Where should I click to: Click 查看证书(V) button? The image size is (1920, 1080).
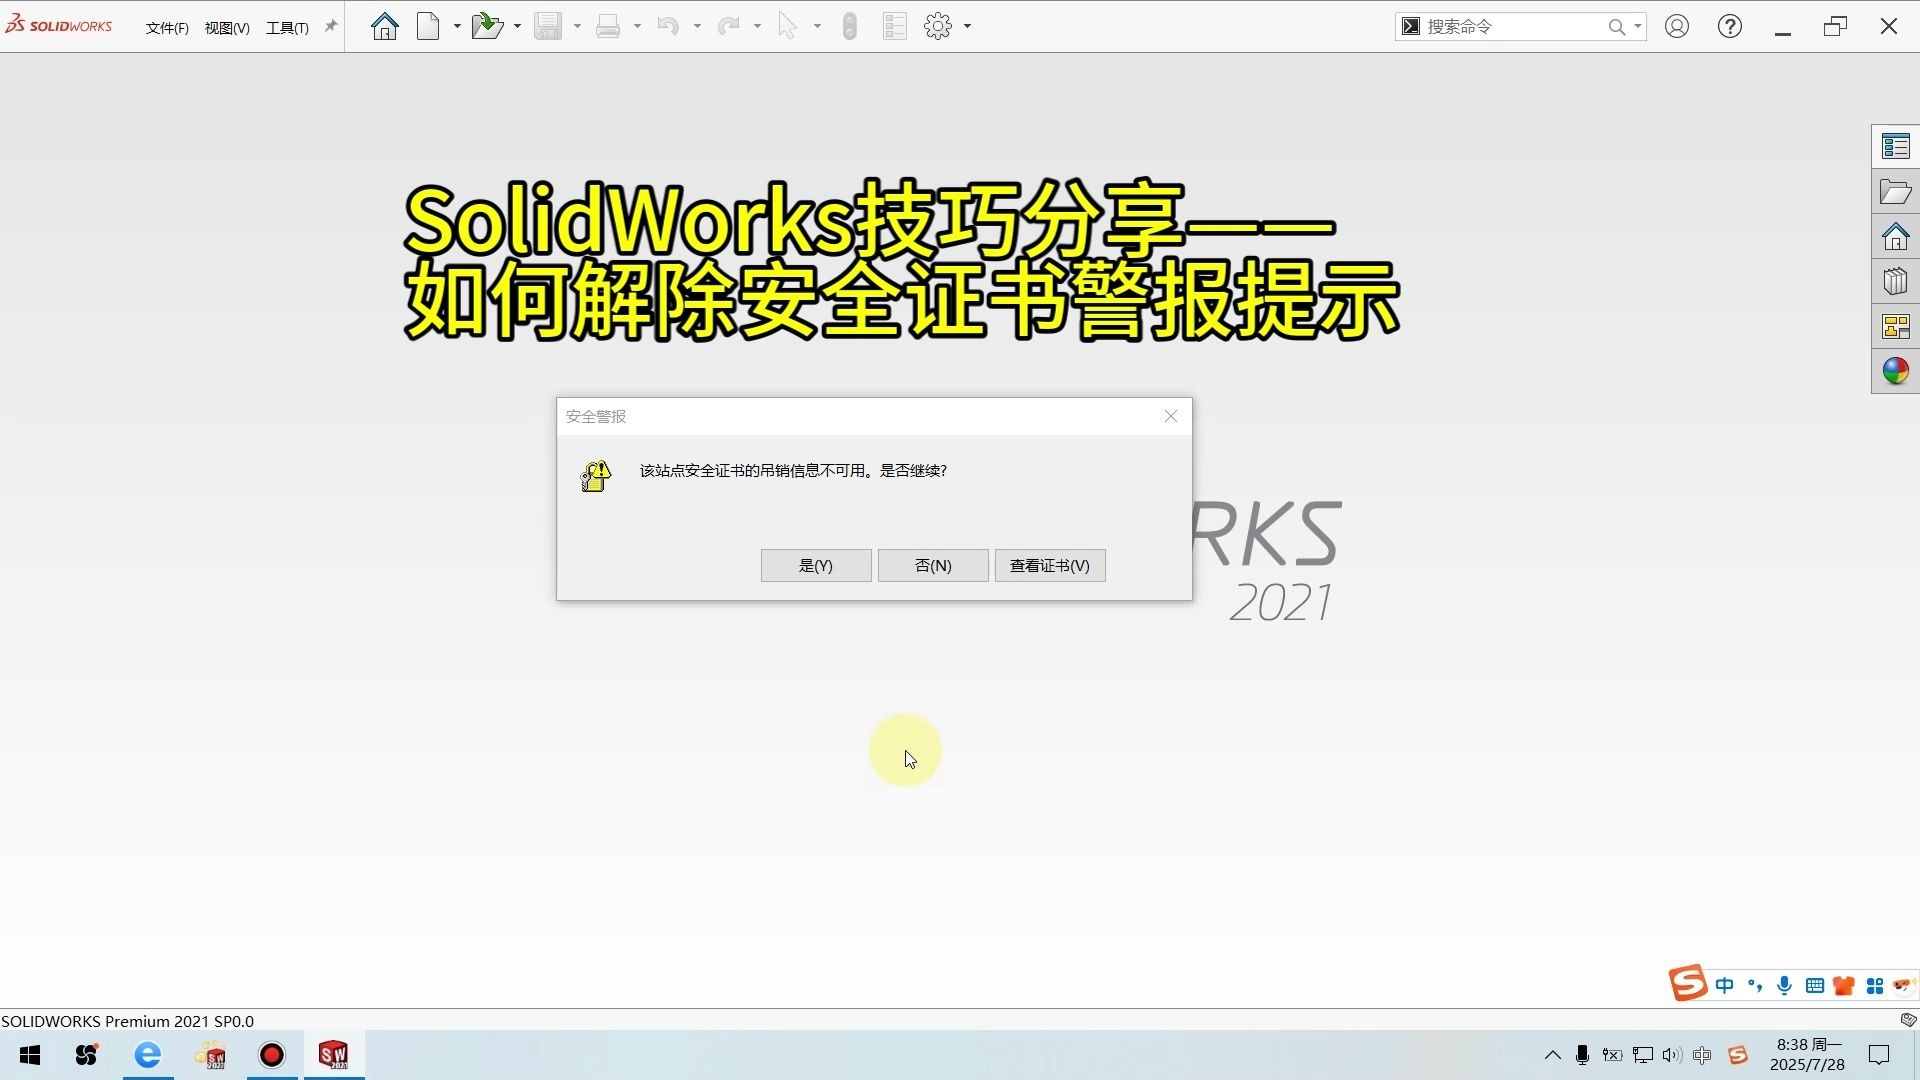[1050, 565]
